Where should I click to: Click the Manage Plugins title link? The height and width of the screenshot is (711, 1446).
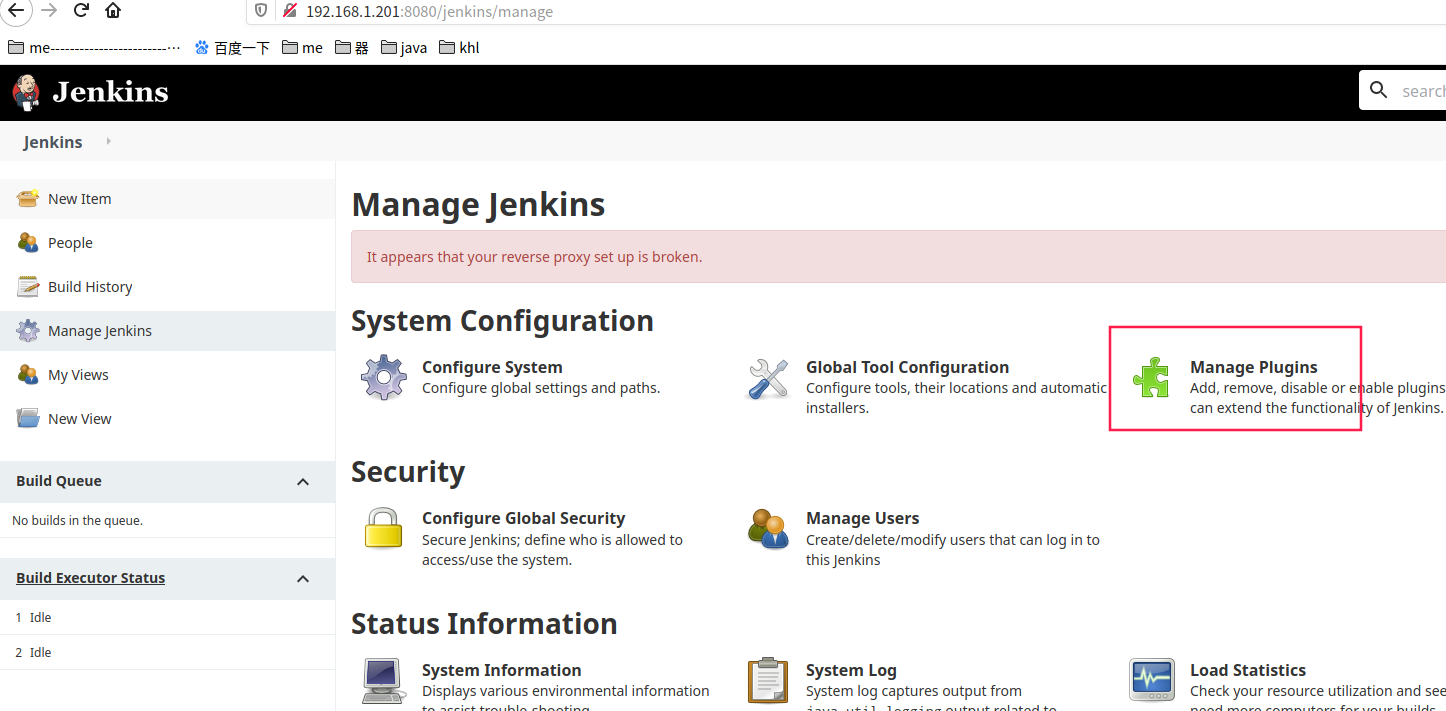tap(1253, 367)
